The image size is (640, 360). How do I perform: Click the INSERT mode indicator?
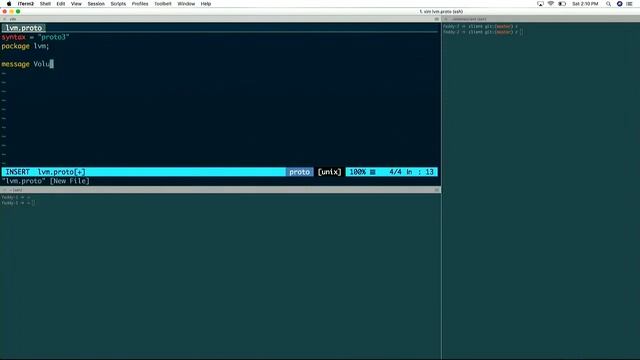pyautogui.click(x=17, y=172)
